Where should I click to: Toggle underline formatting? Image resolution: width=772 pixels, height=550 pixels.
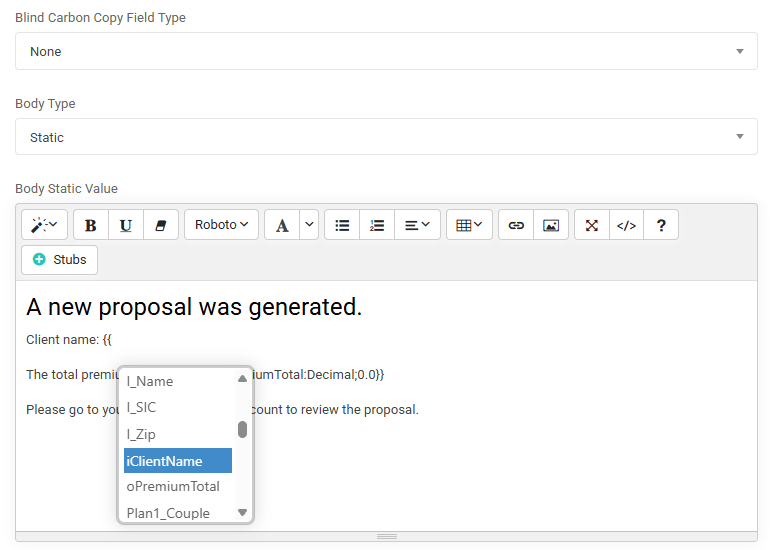(x=126, y=225)
